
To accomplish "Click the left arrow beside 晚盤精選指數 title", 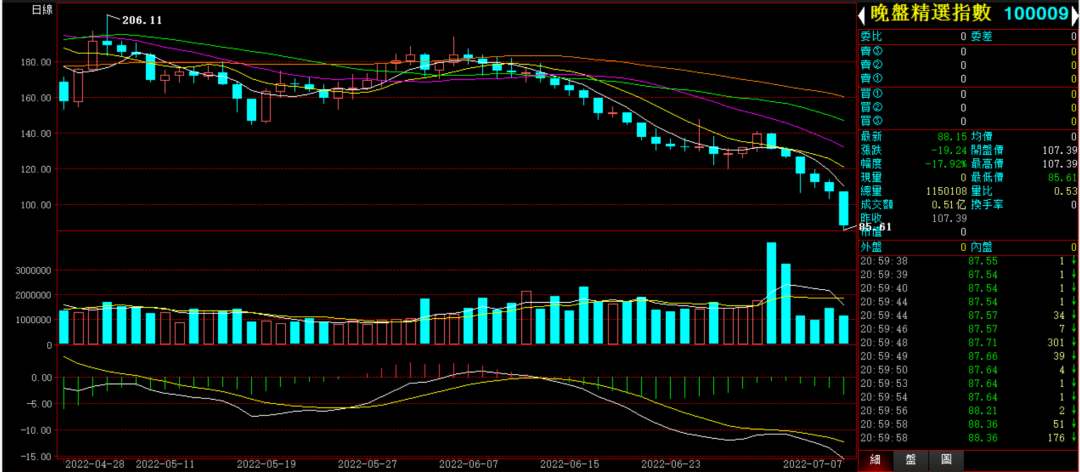I will (x=862, y=16).
